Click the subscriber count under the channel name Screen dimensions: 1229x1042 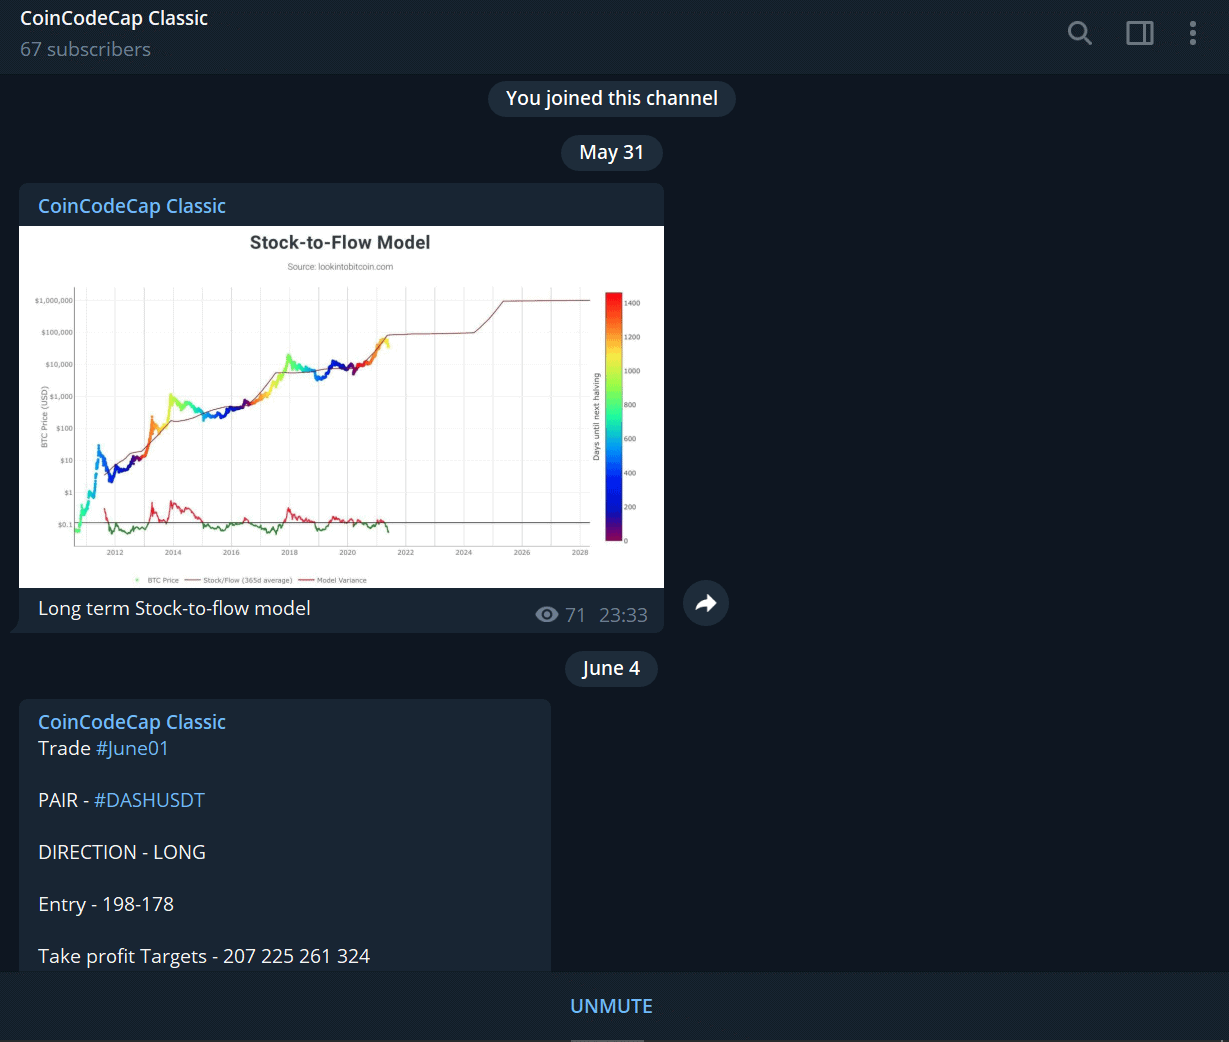85,49
